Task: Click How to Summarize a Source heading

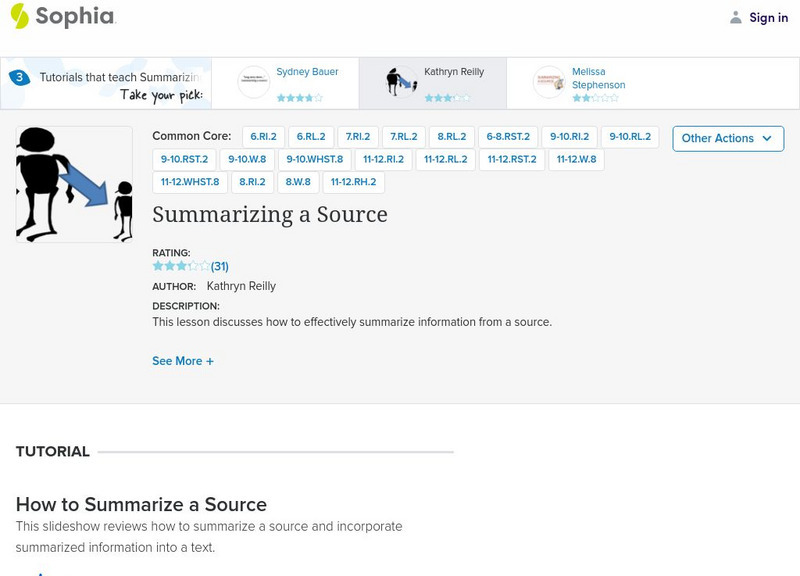Action: 141,505
